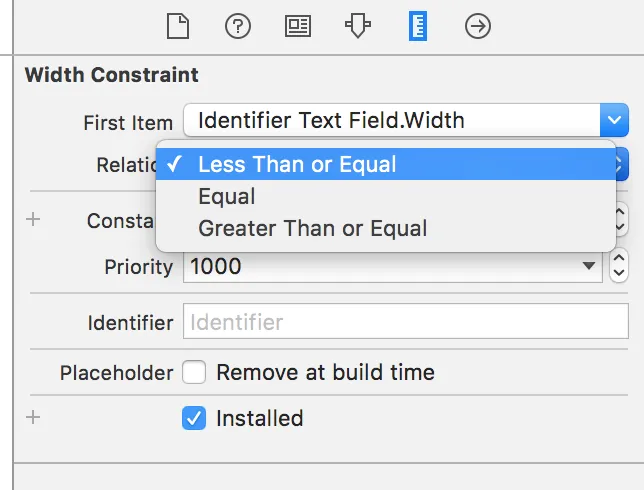Click the Width Constraint section header

point(112,75)
